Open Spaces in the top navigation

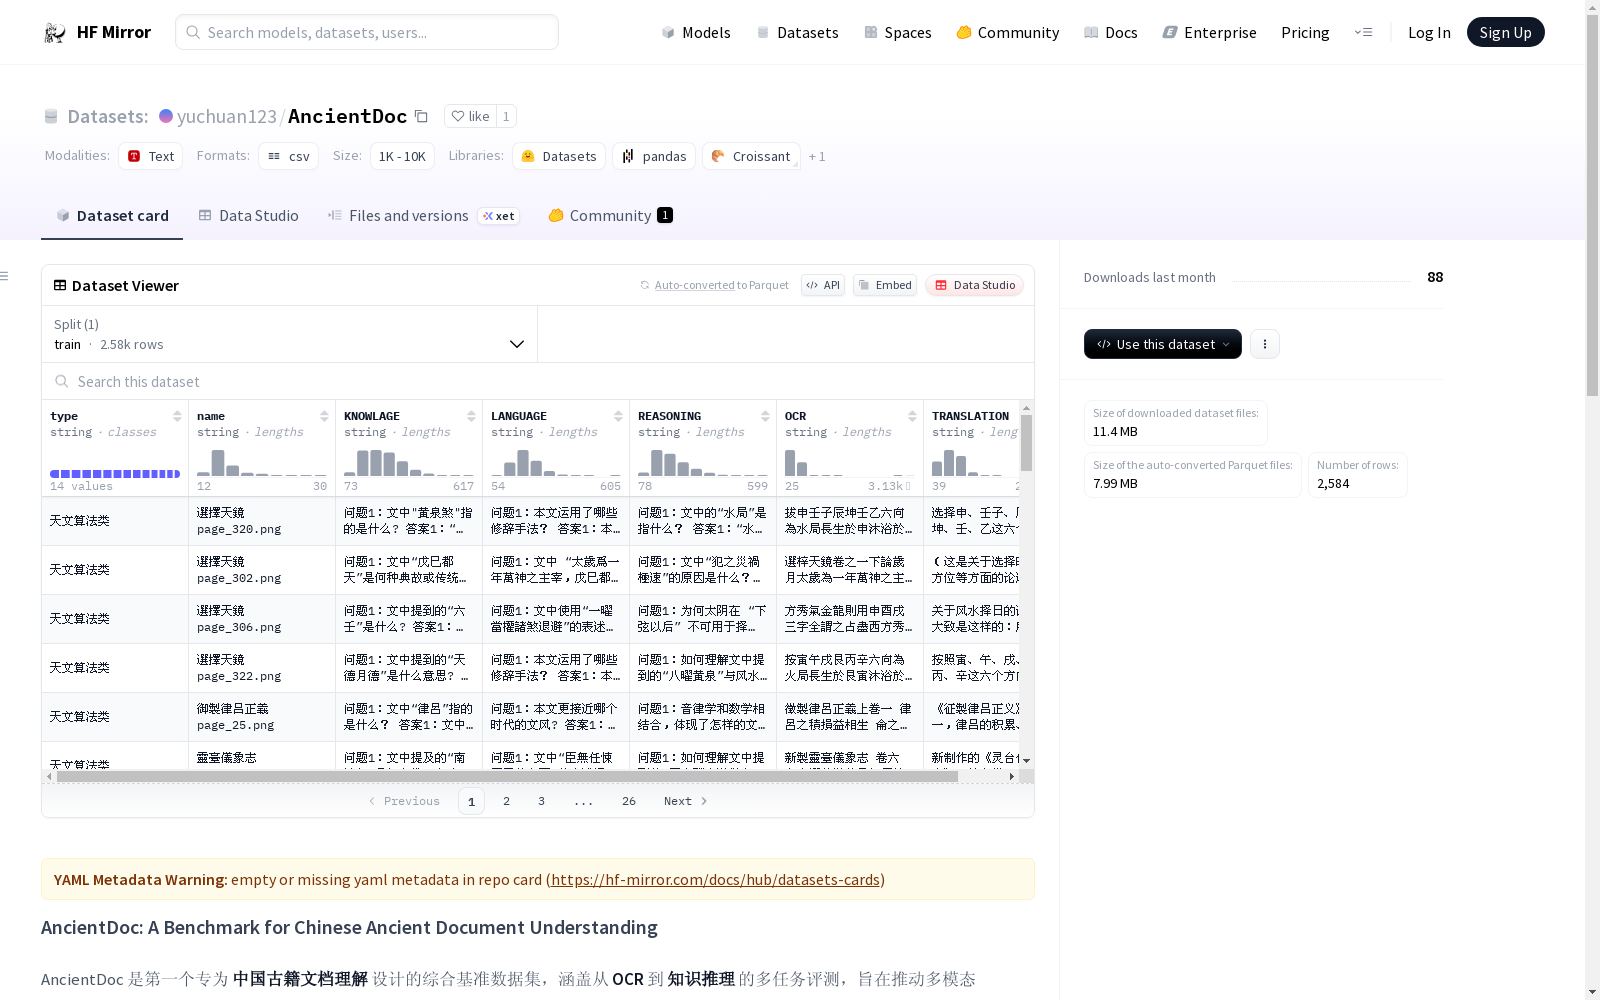click(x=898, y=32)
